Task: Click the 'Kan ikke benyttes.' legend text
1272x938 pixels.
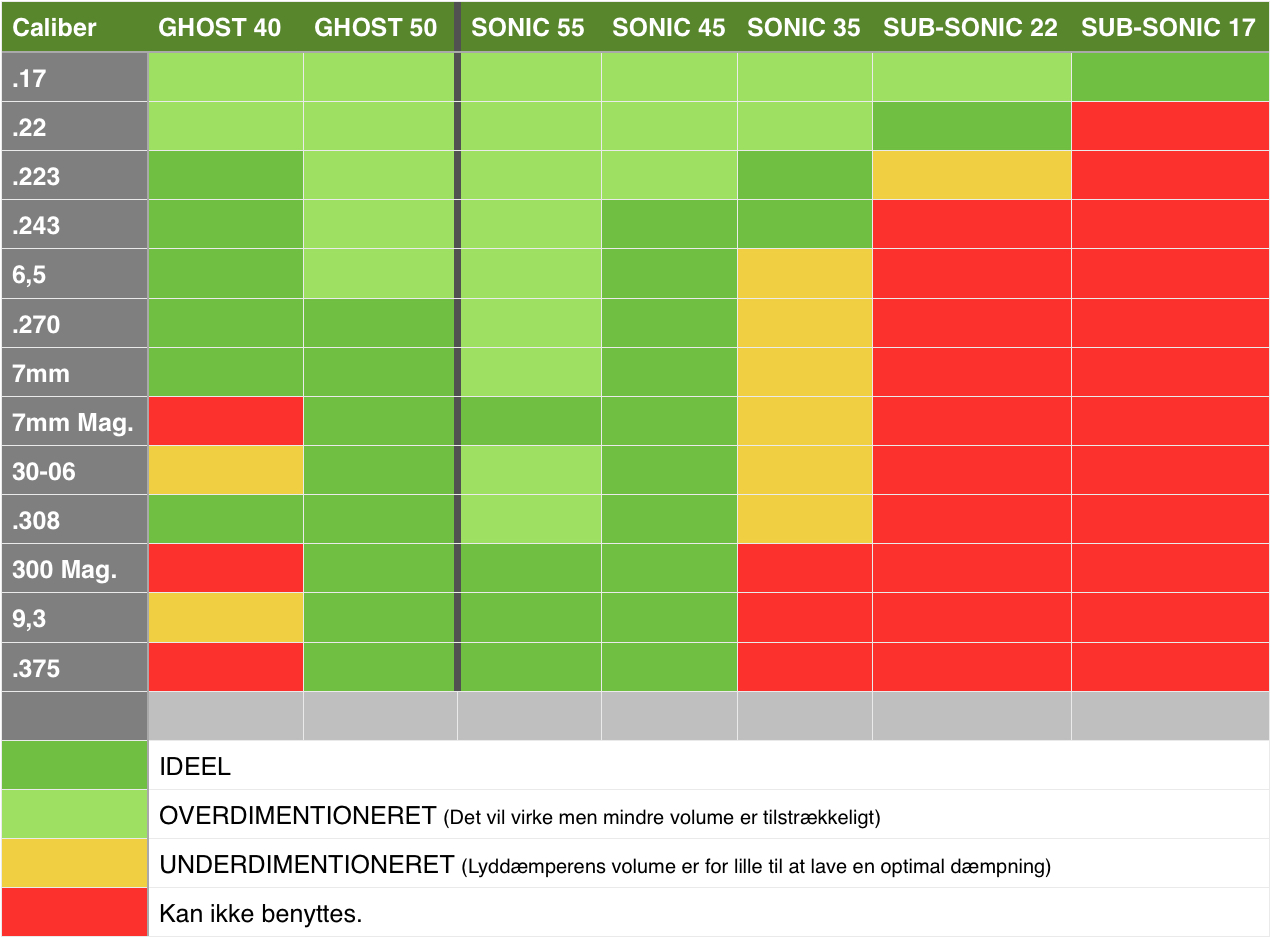Action: [x=261, y=914]
